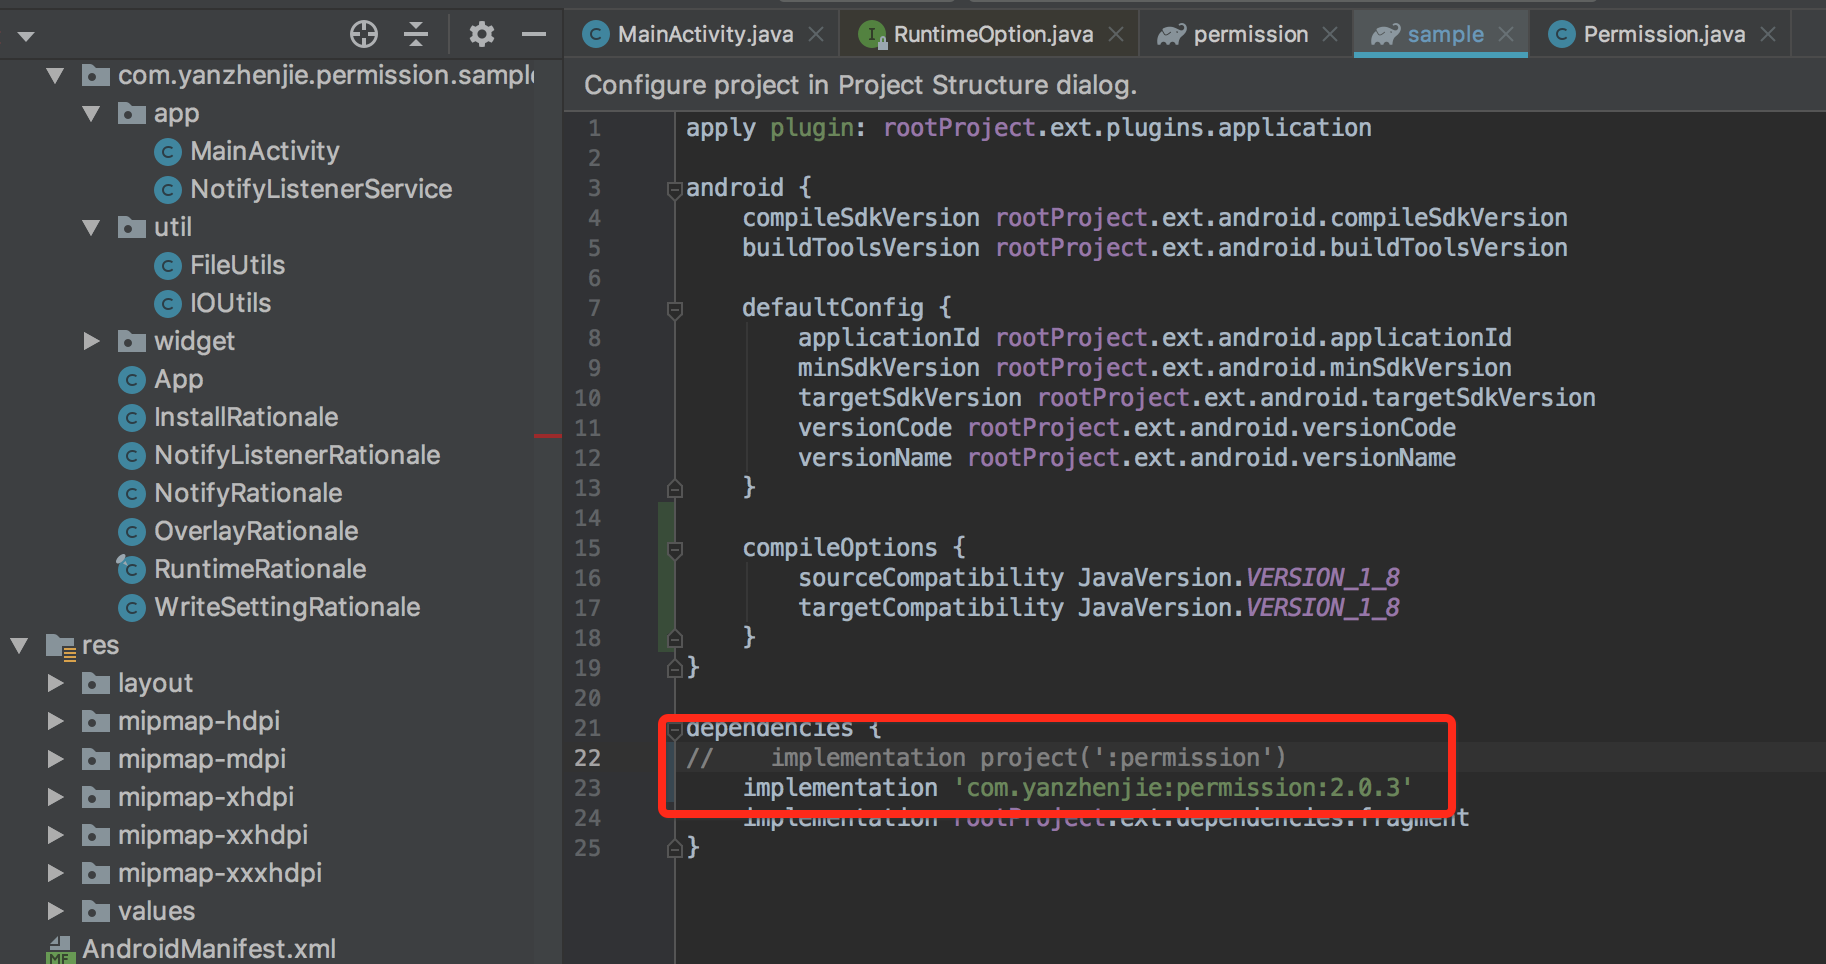Click line number 22 in gutter
Screen dimensions: 1826x964
coord(588,758)
